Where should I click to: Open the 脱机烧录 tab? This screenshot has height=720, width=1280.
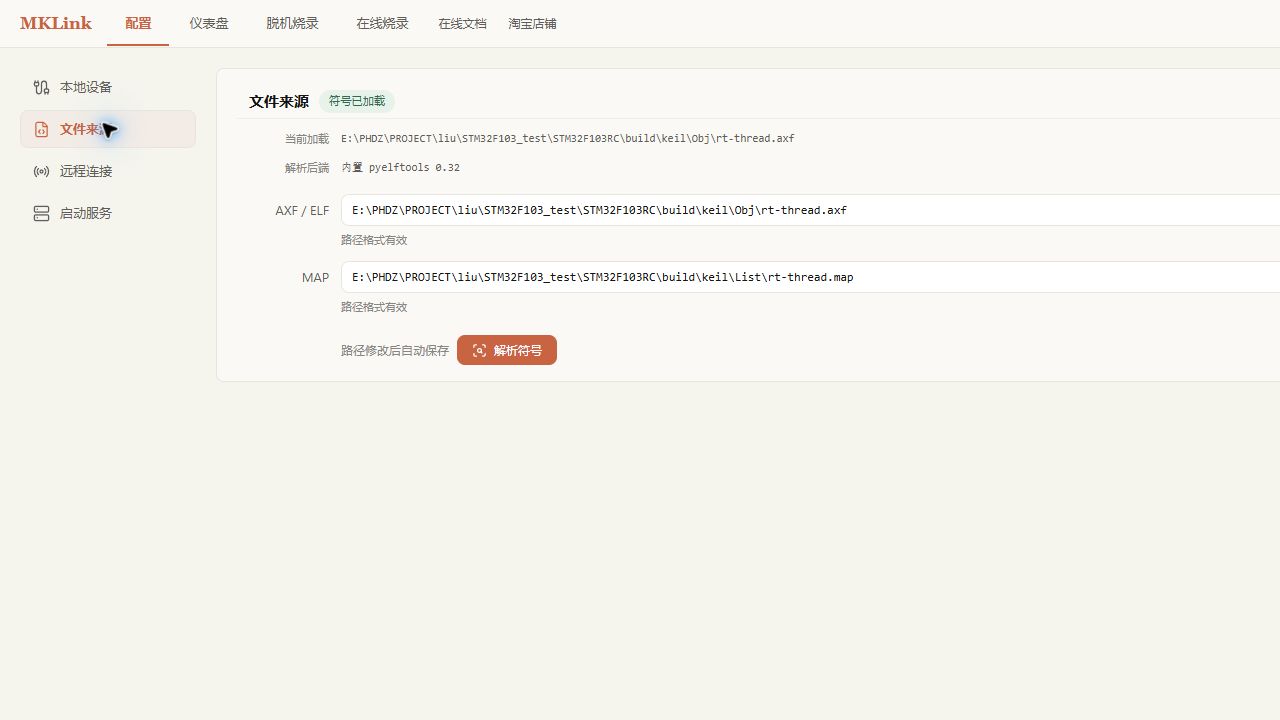click(x=292, y=23)
